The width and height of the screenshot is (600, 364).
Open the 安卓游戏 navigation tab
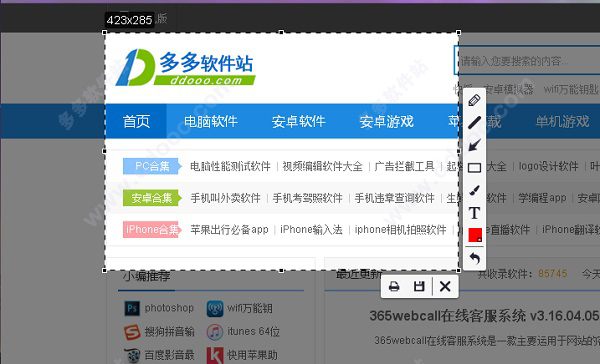click(386, 121)
